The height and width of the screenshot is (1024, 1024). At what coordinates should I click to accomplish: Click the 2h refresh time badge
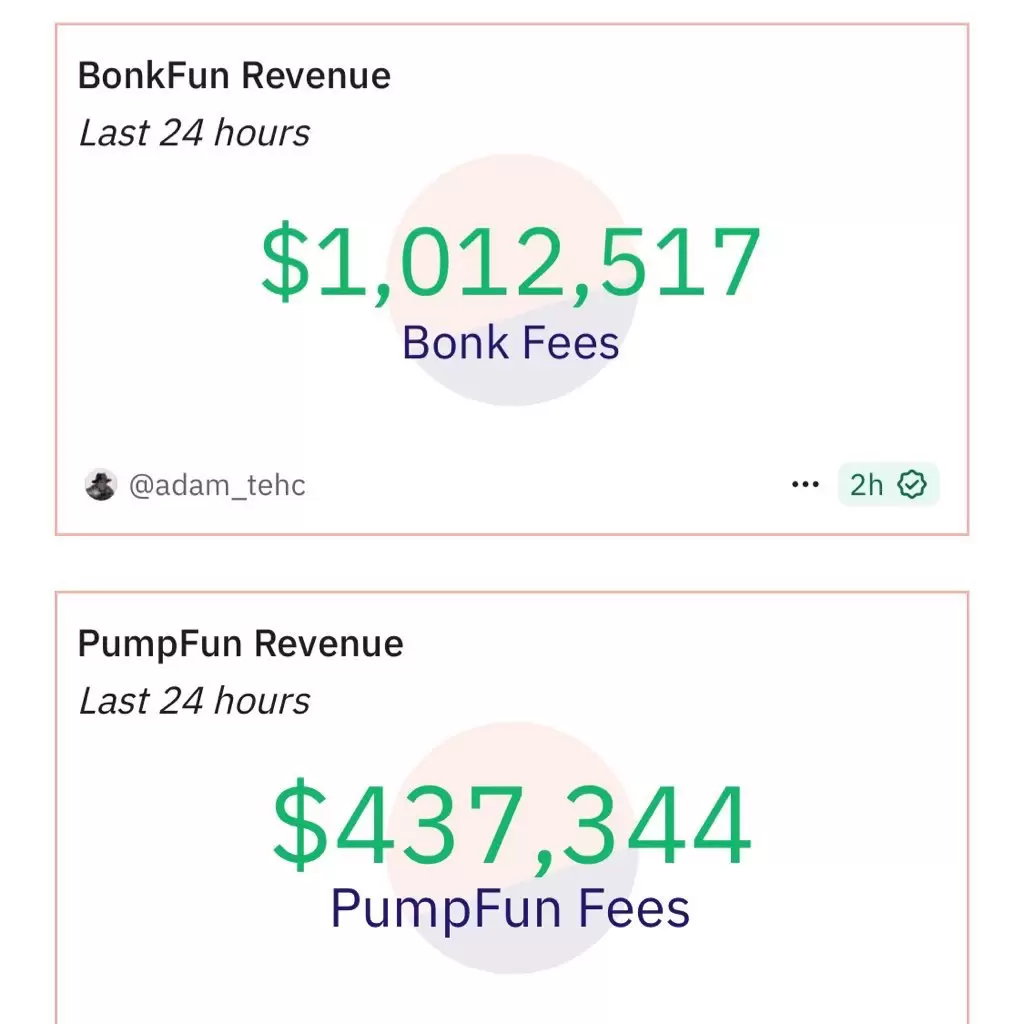(x=888, y=485)
